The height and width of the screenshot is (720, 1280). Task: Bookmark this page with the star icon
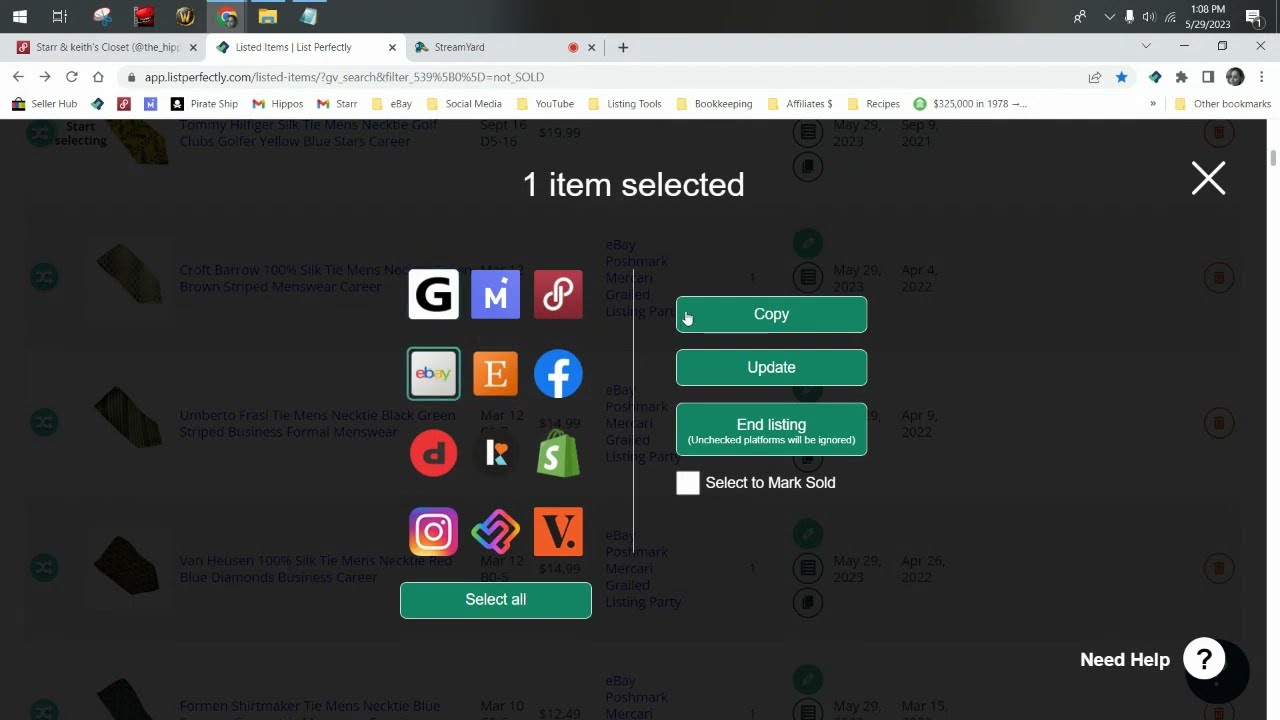[x=1121, y=77]
